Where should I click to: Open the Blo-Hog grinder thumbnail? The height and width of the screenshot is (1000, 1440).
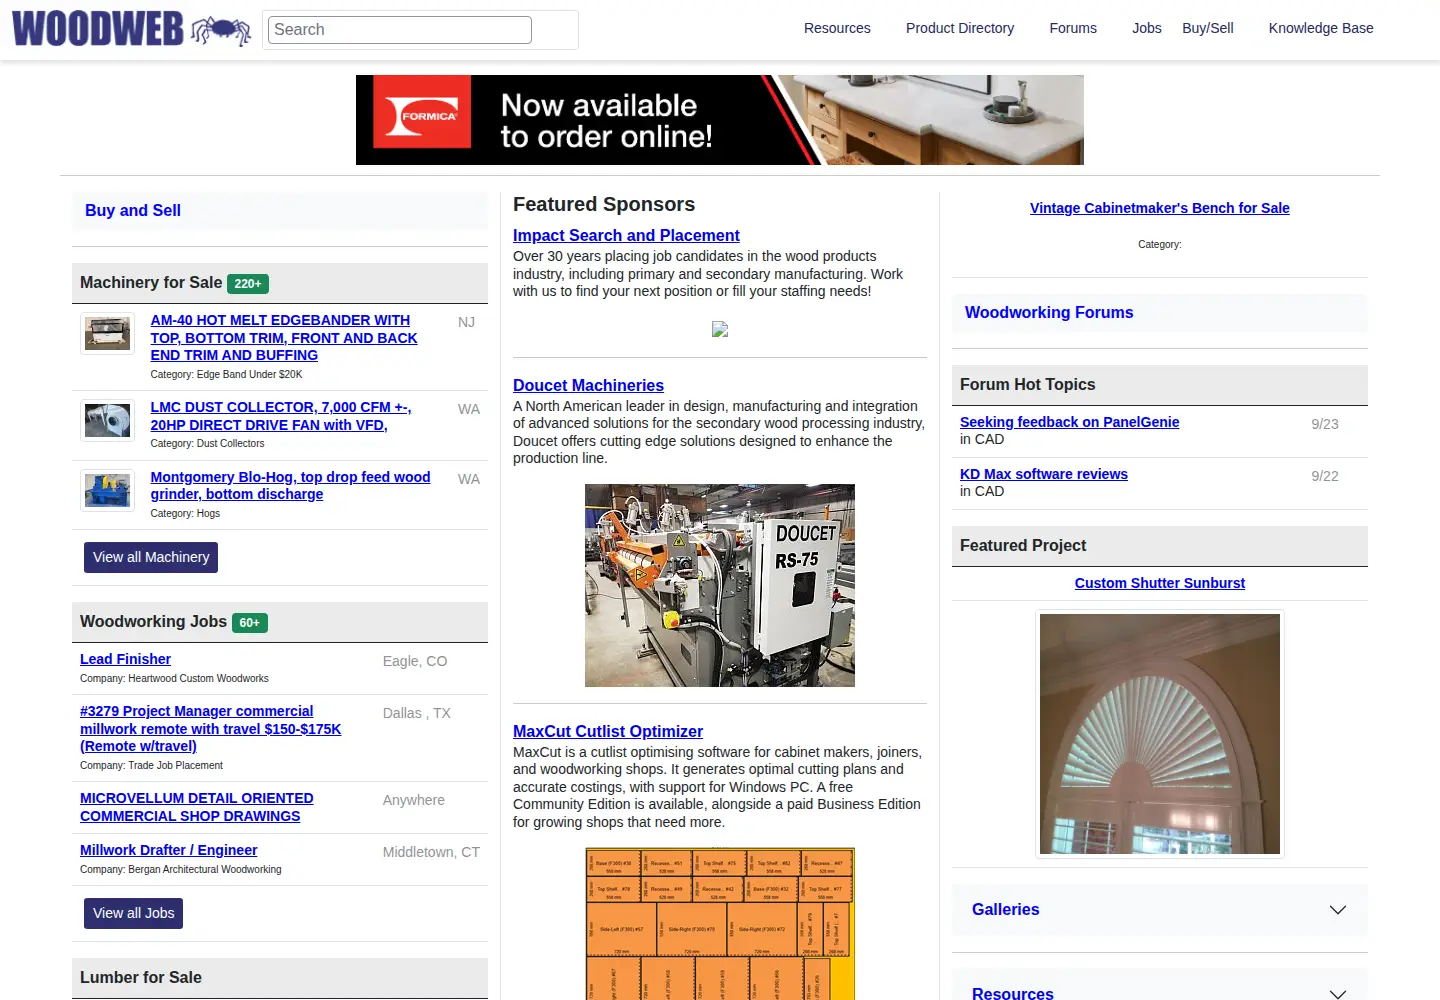(x=107, y=490)
